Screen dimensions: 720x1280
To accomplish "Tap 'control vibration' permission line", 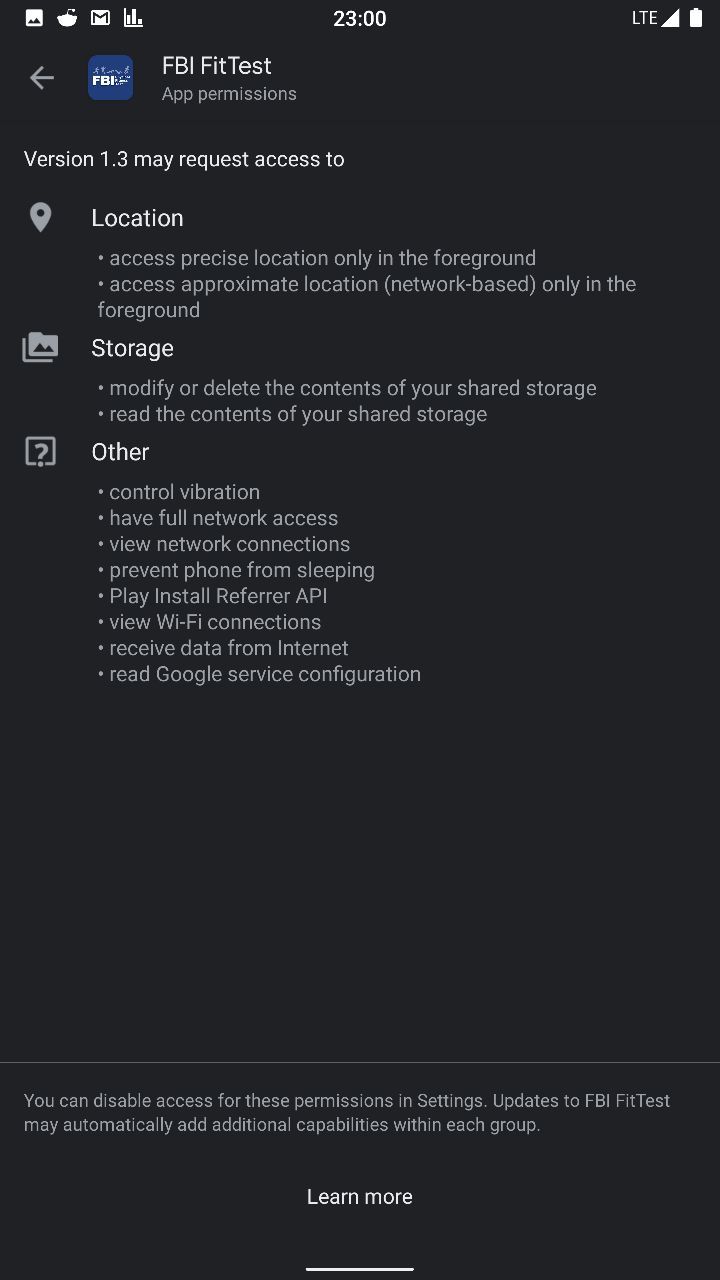I will (178, 492).
